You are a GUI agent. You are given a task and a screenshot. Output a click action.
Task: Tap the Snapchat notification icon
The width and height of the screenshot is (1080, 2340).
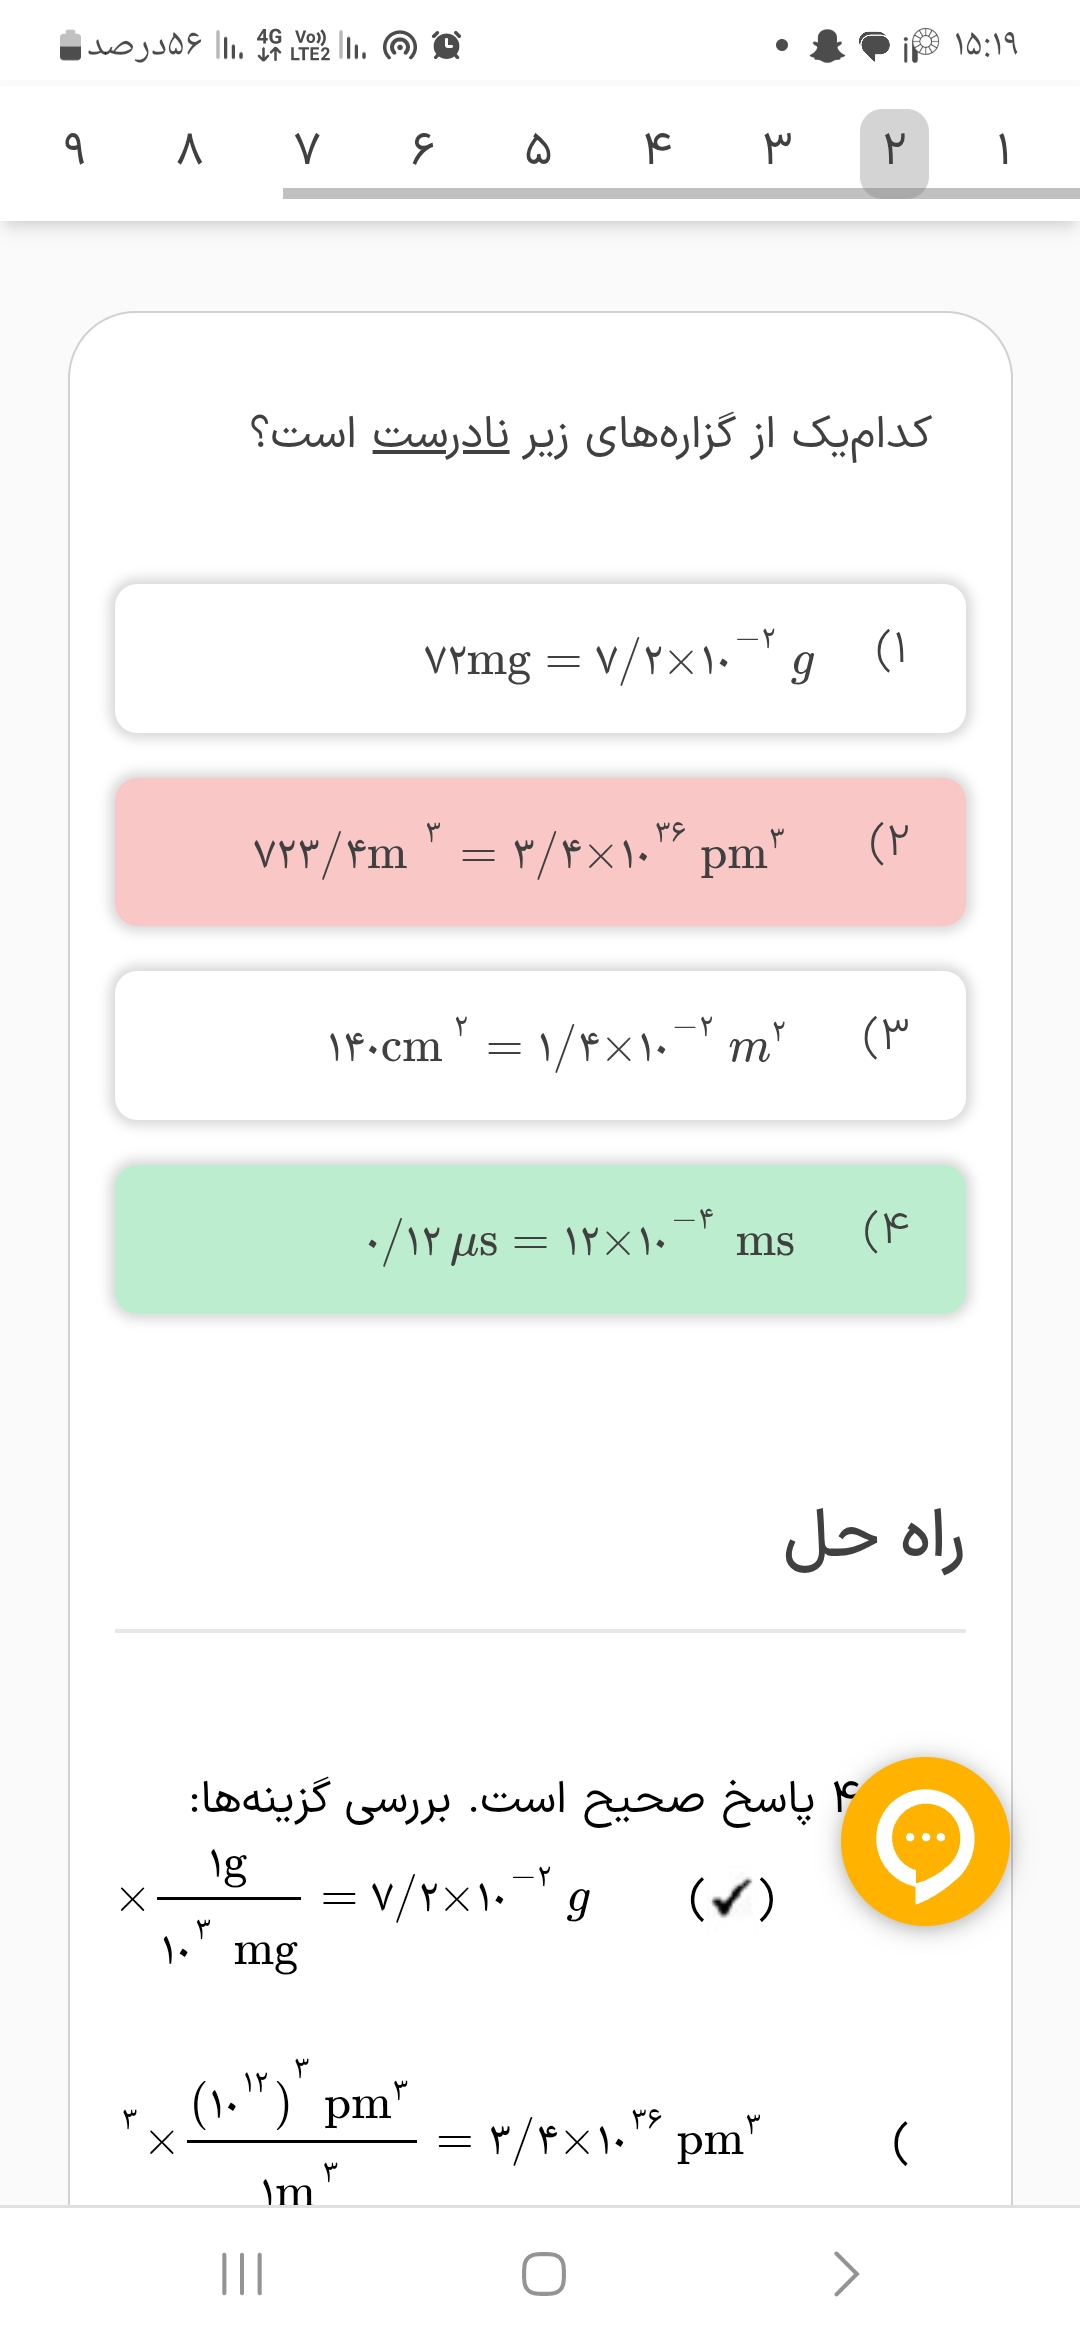point(827,46)
